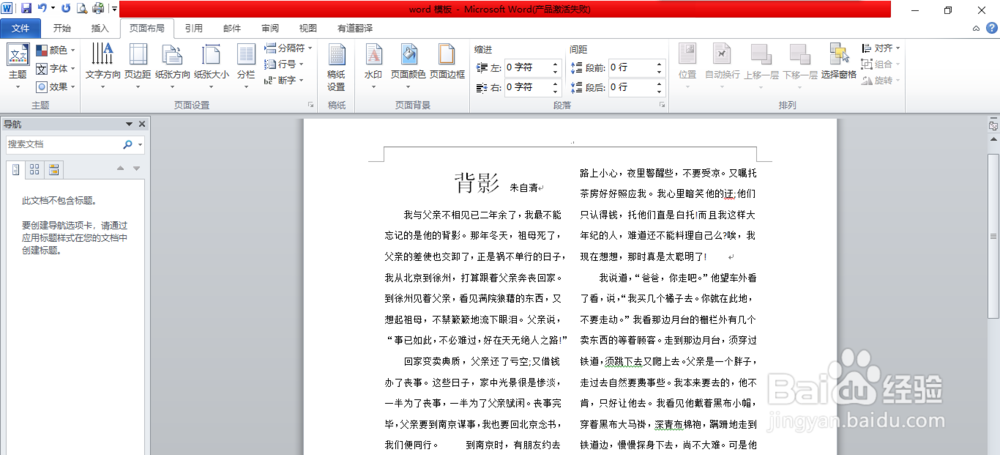Click the Undo icon in title bar
The width and height of the screenshot is (1000, 455).
pyautogui.click(x=43, y=8)
